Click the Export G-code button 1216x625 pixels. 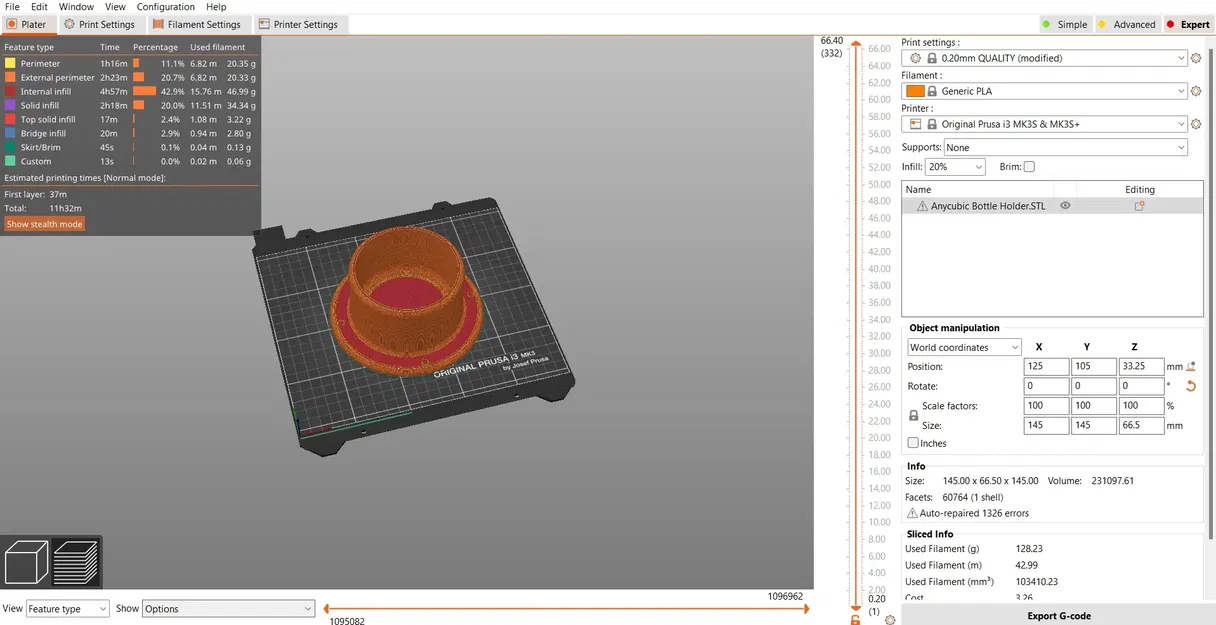(x=1058, y=615)
